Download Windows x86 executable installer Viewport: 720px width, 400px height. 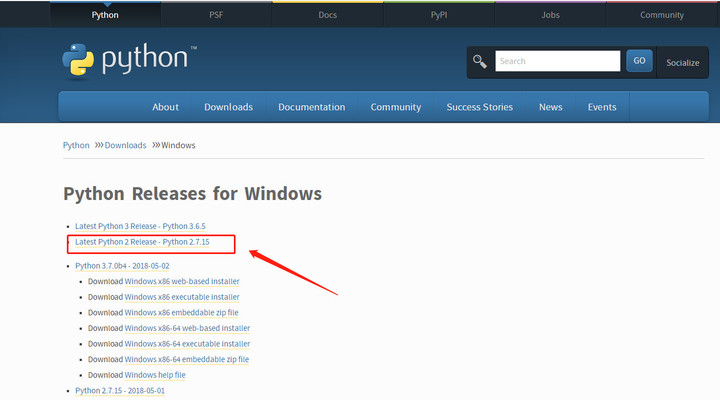point(182,297)
